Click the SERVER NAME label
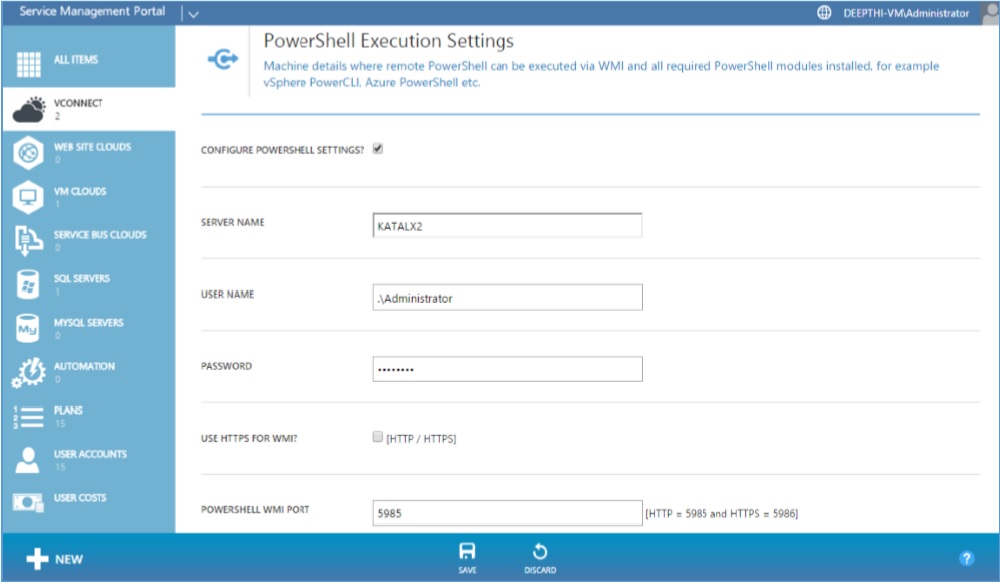The height and width of the screenshot is (583, 1000). [232, 223]
